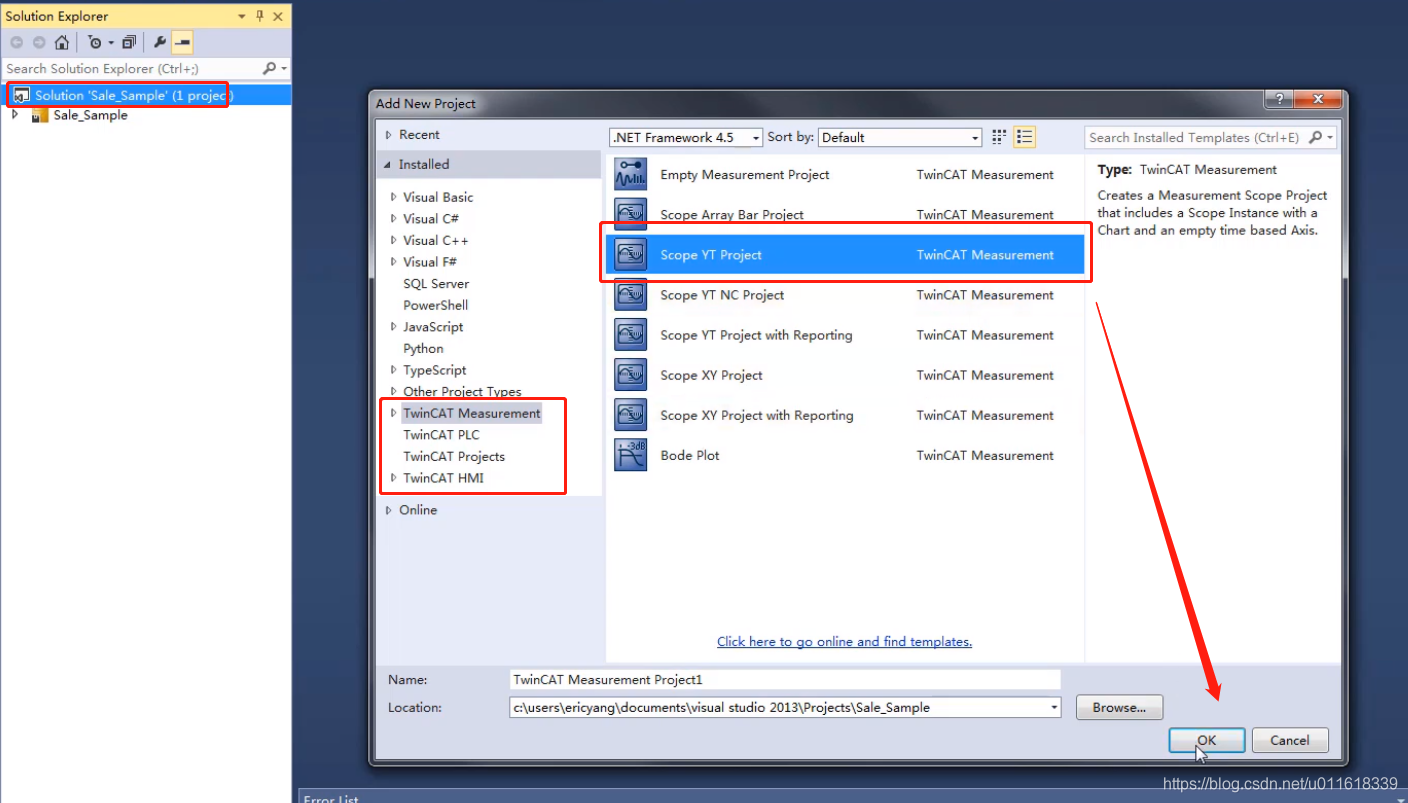The width and height of the screenshot is (1408, 803).
Task: Click 'Click here to go online' link
Action: 844,642
